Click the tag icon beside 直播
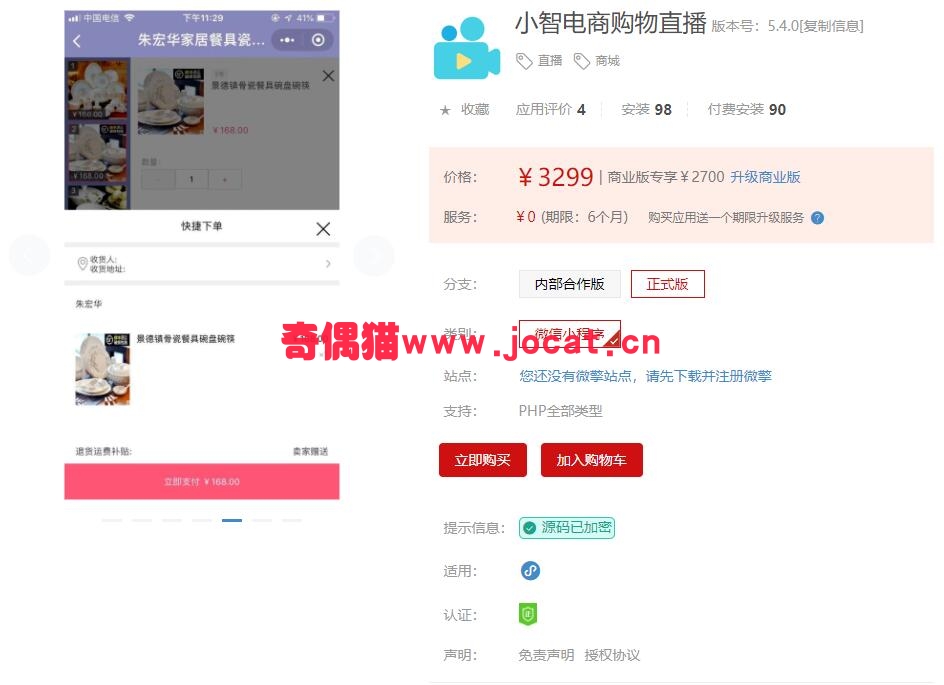Viewport: 944px width, 685px height. coord(524,61)
